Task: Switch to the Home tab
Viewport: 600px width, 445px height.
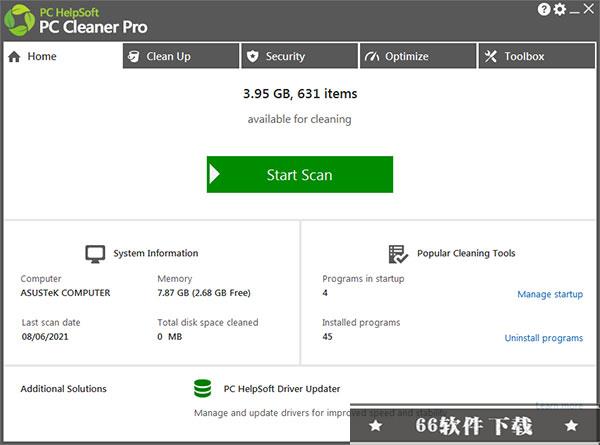Action: (x=63, y=56)
